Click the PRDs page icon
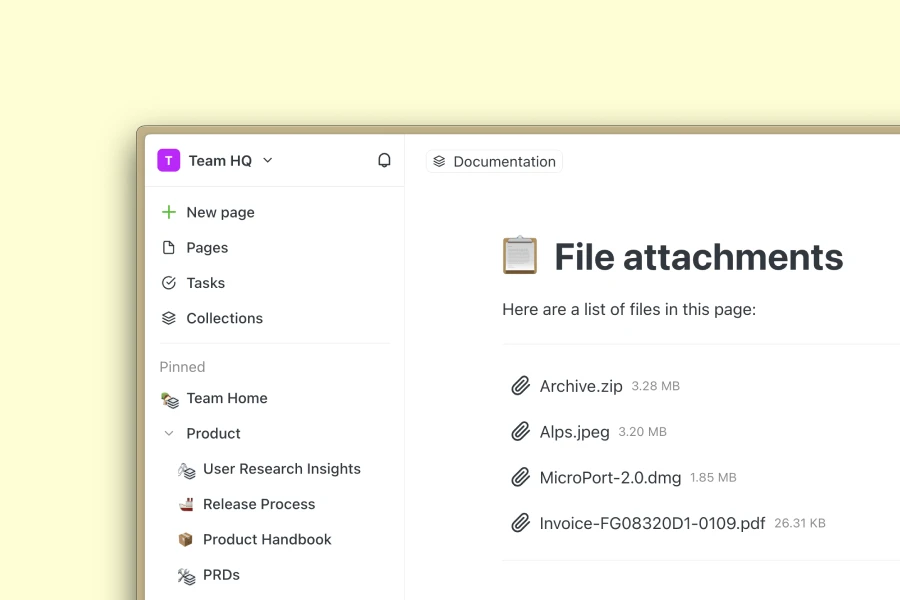Viewport: 900px width, 600px height. point(185,575)
